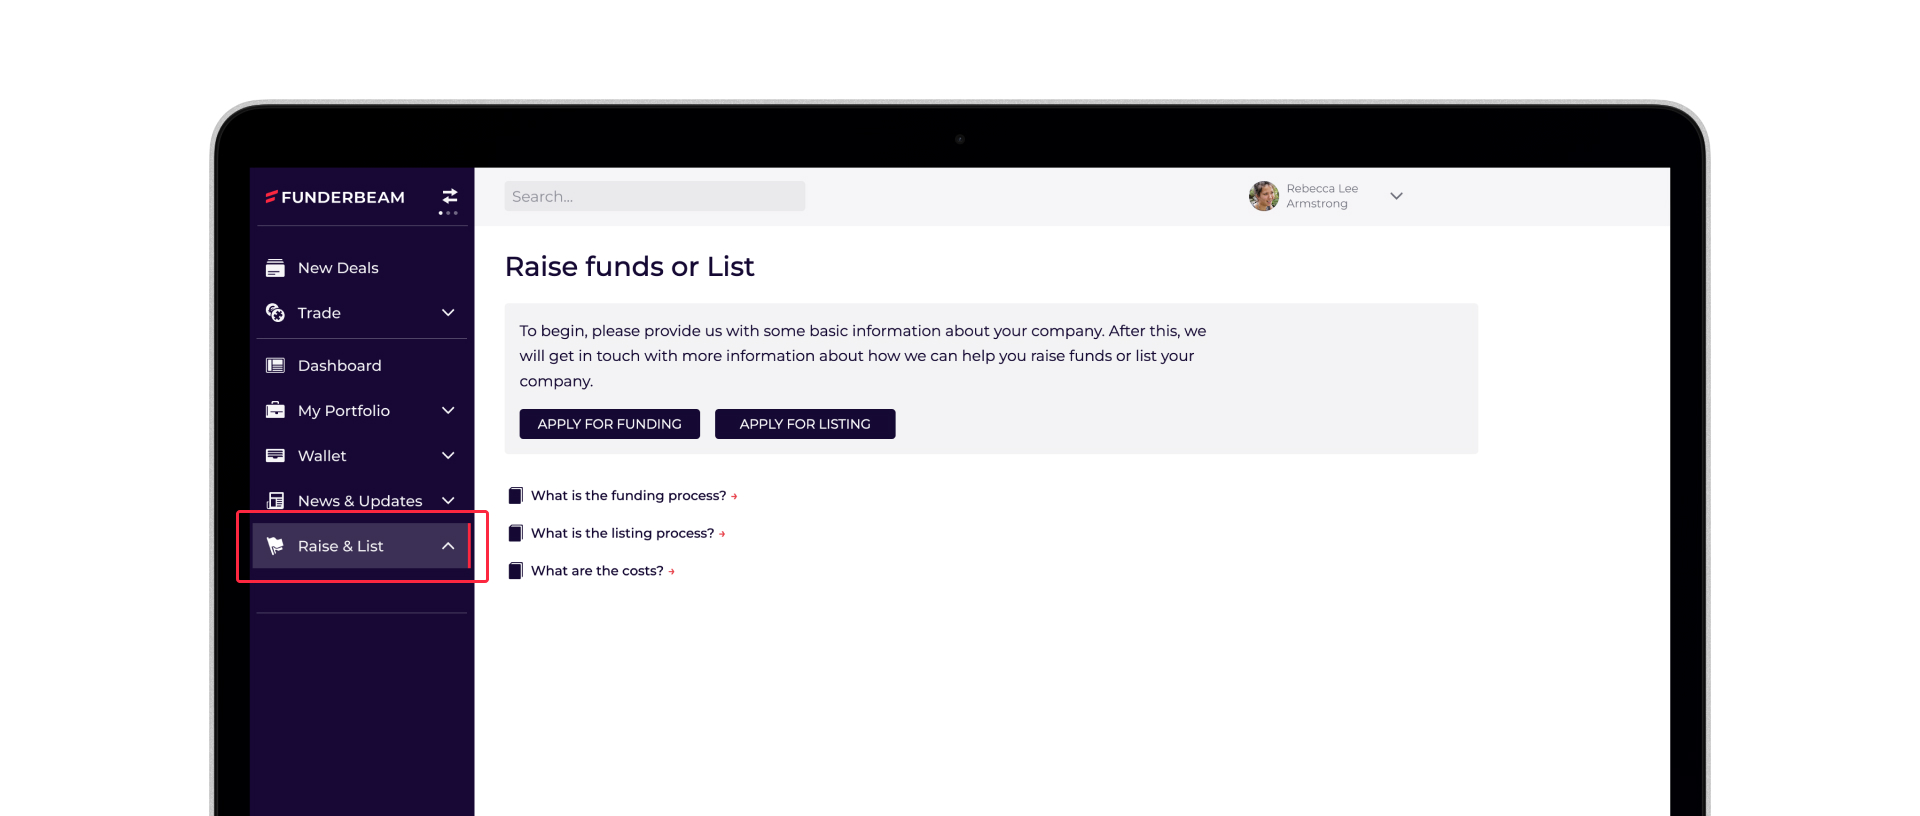Open the user account dropdown arrow
Viewport: 1920px width, 816px height.
pyautogui.click(x=1397, y=196)
